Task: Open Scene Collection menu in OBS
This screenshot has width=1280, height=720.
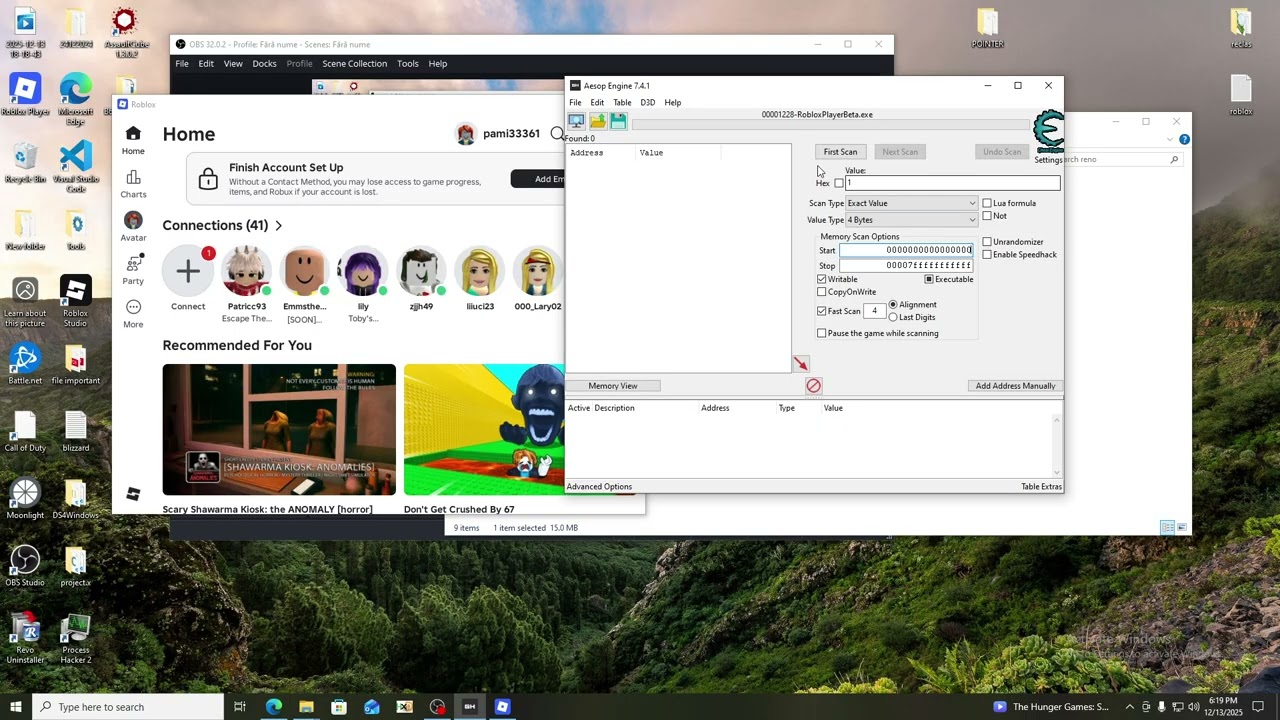Action: pyautogui.click(x=354, y=63)
